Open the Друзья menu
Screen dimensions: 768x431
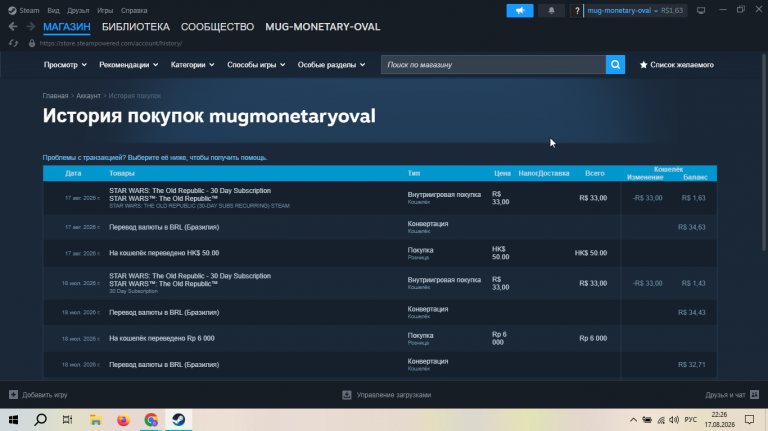[78, 10]
